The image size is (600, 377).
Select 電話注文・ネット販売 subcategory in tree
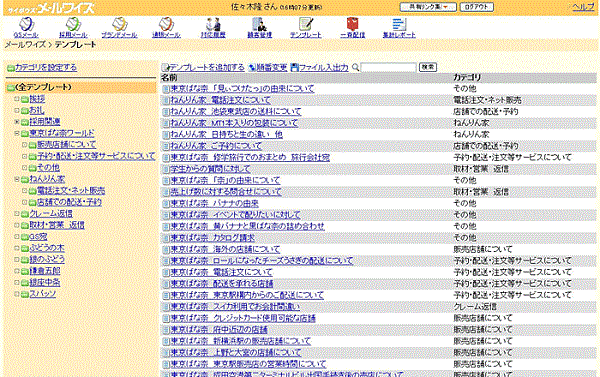tap(71, 191)
